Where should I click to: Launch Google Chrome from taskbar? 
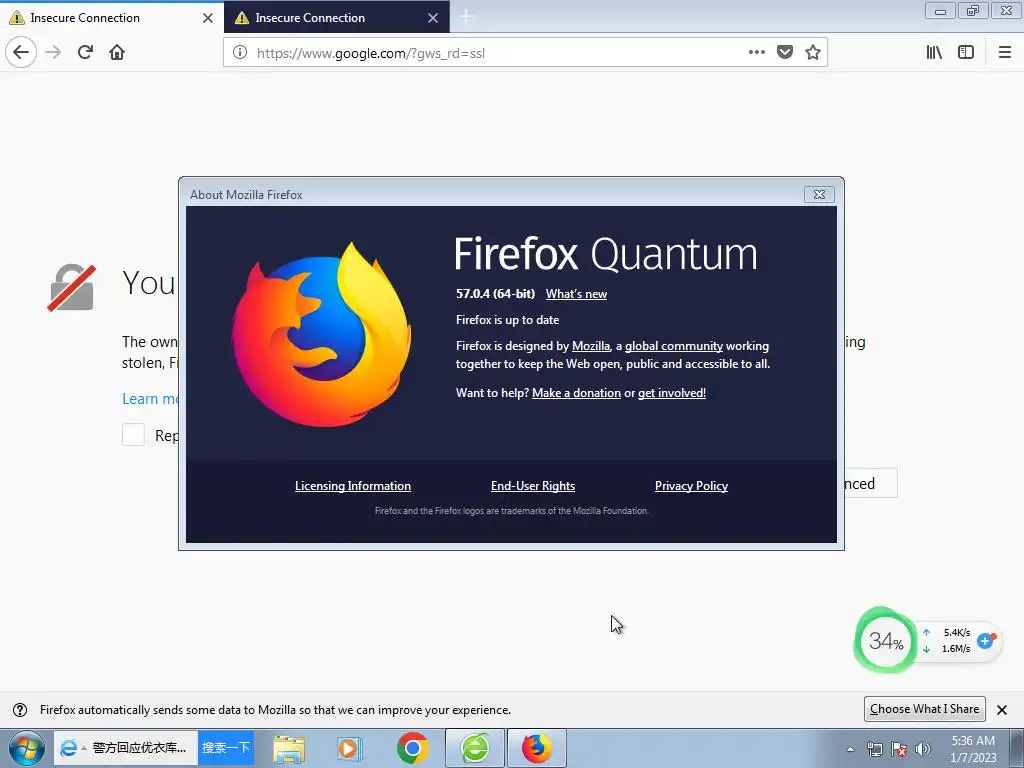click(x=412, y=748)
